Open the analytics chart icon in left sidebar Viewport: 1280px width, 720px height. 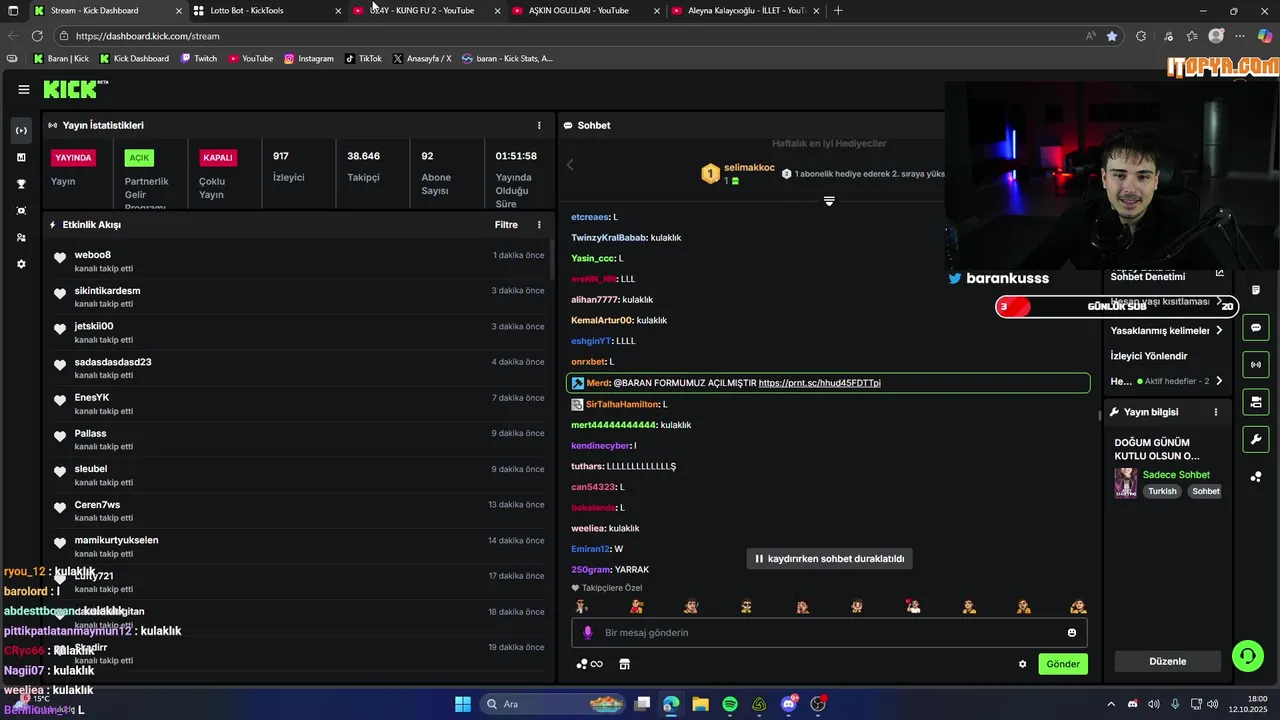point(21,157)
